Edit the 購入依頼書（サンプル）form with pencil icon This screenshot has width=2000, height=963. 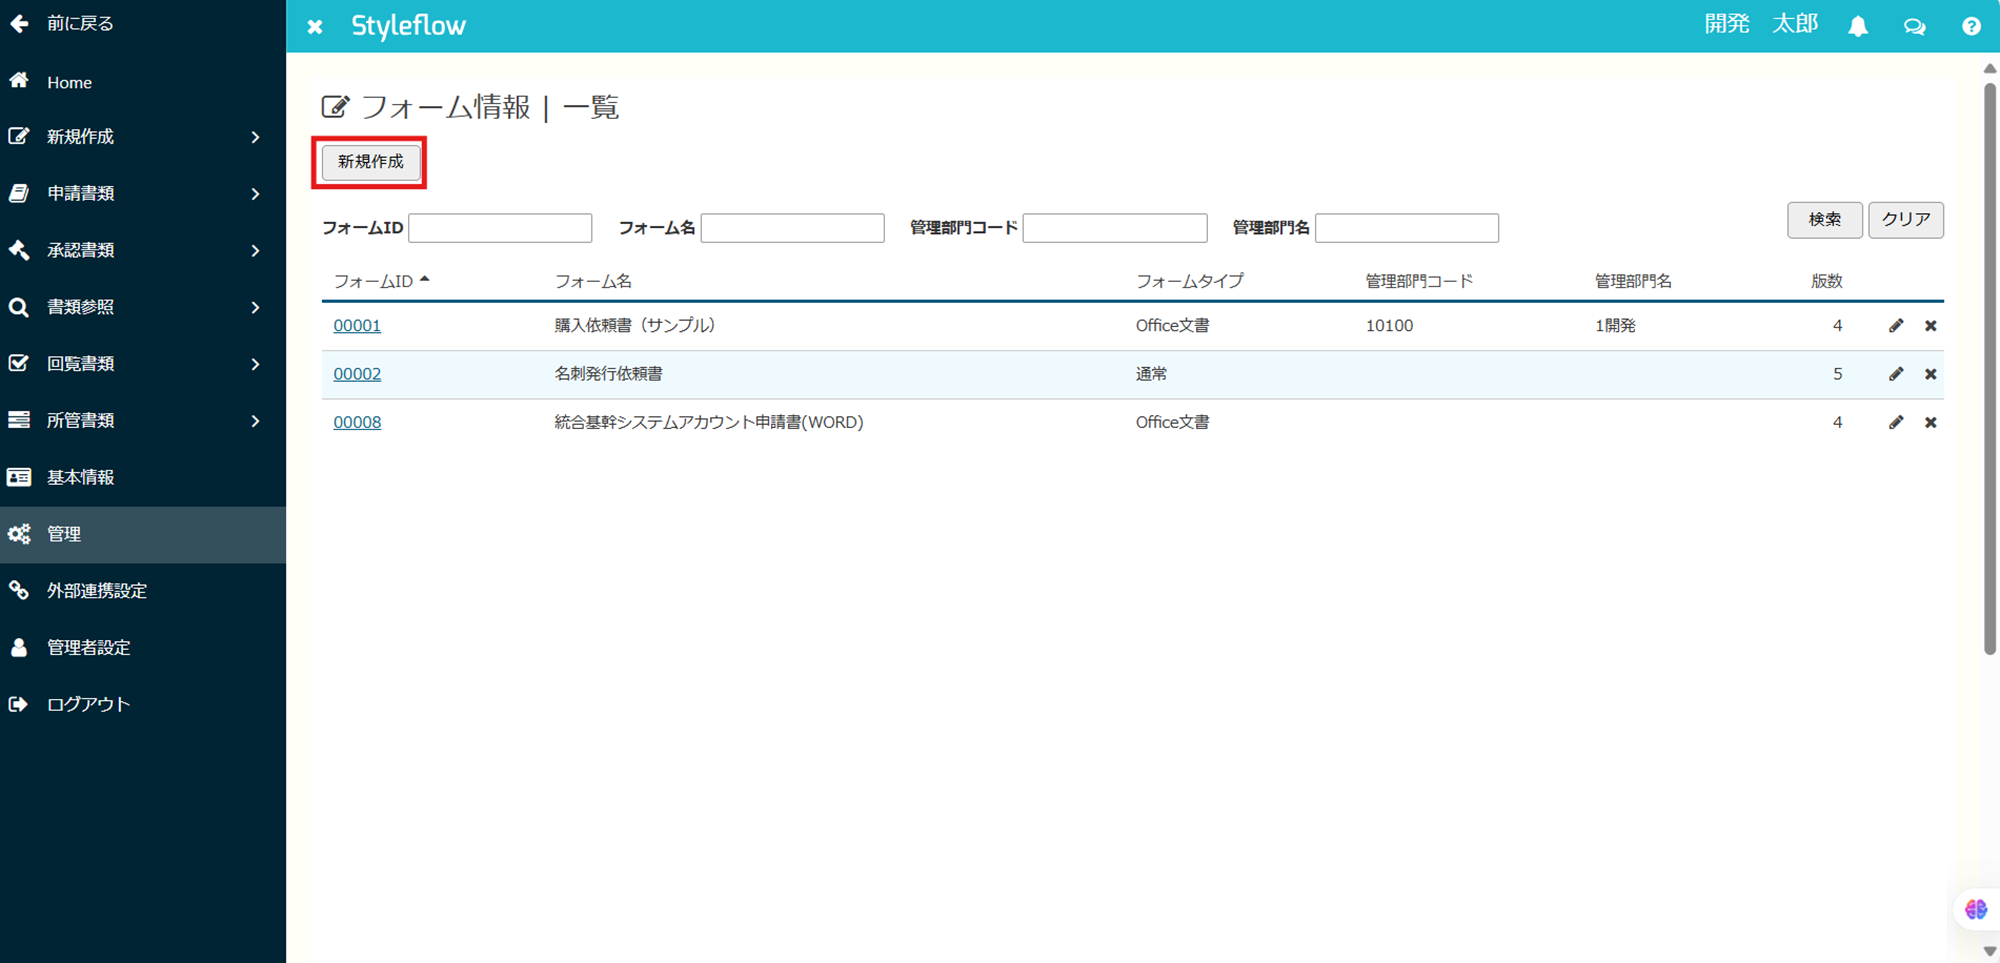tap(1896, 325)
